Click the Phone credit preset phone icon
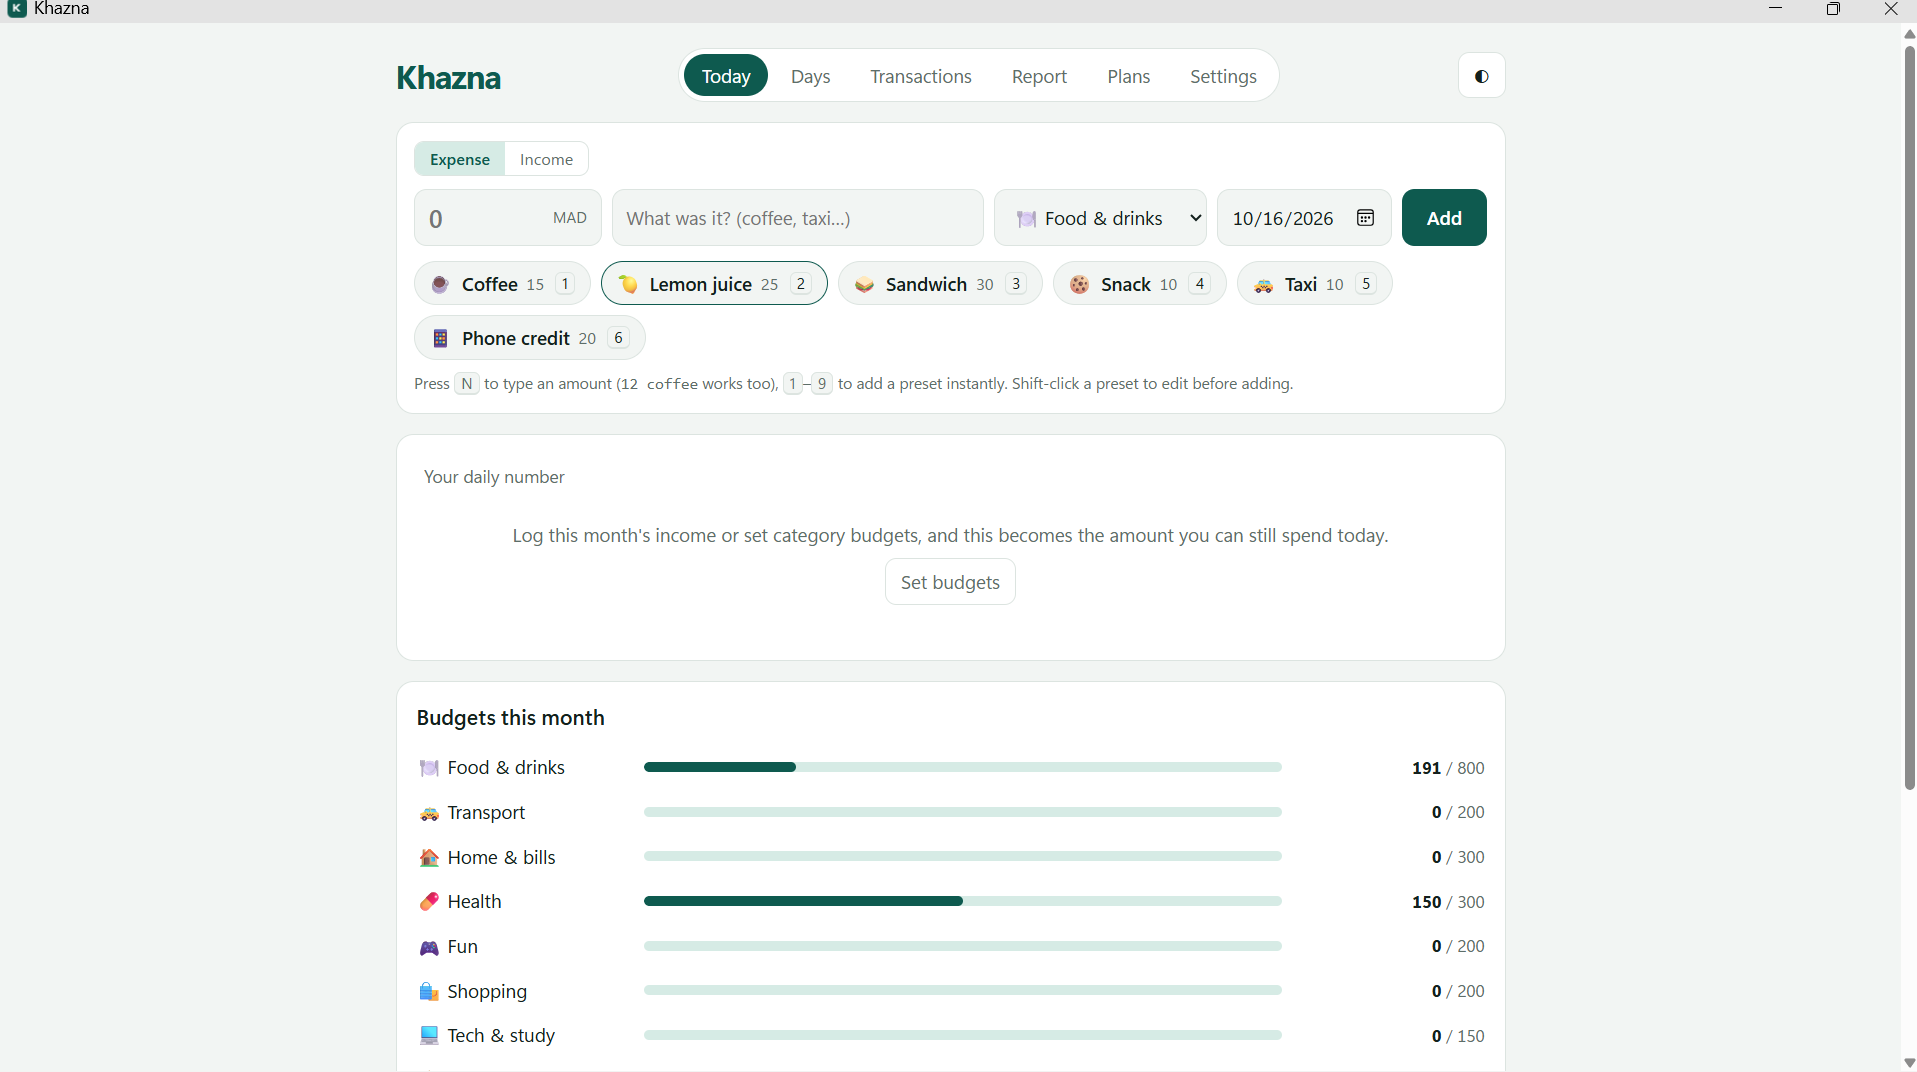Viewport: 1917px width, 1072px height. [x=440, y=339]
